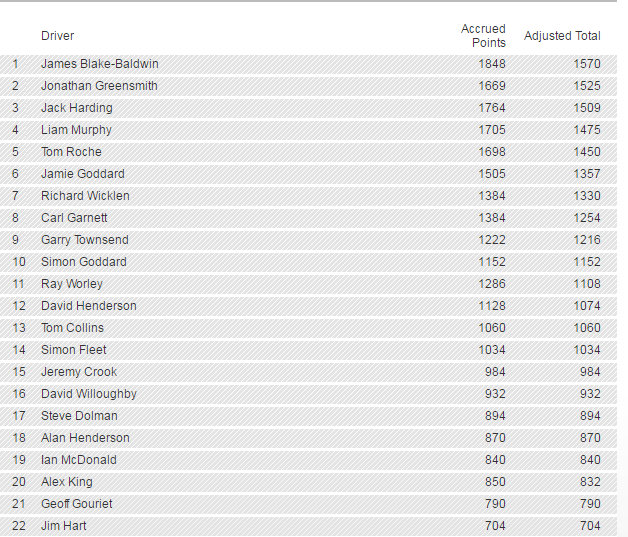
Task: Click Alex King's name
Action: point(69,482)
